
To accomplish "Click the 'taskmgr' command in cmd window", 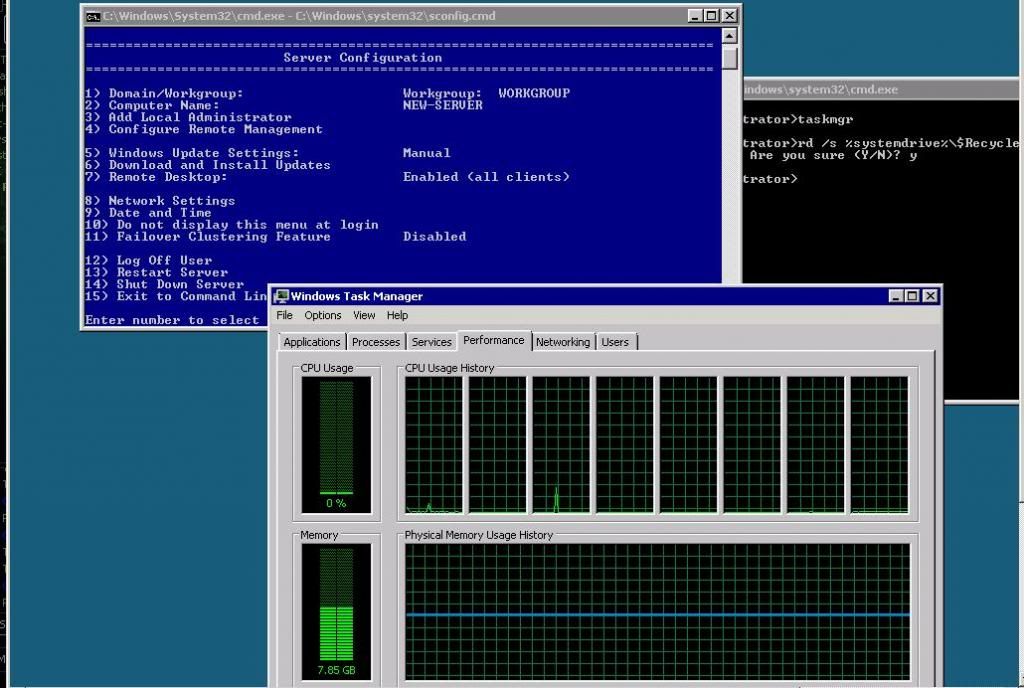I will pyautogui.click(x=825, y=119).
